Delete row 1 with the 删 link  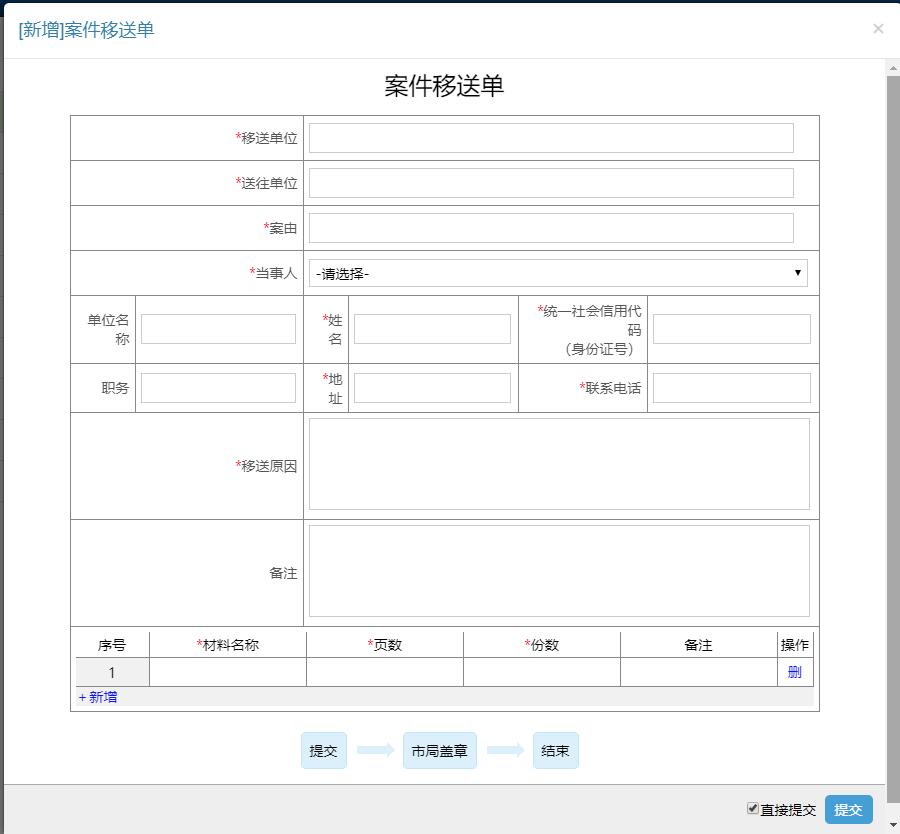click(x=794, y=672)
